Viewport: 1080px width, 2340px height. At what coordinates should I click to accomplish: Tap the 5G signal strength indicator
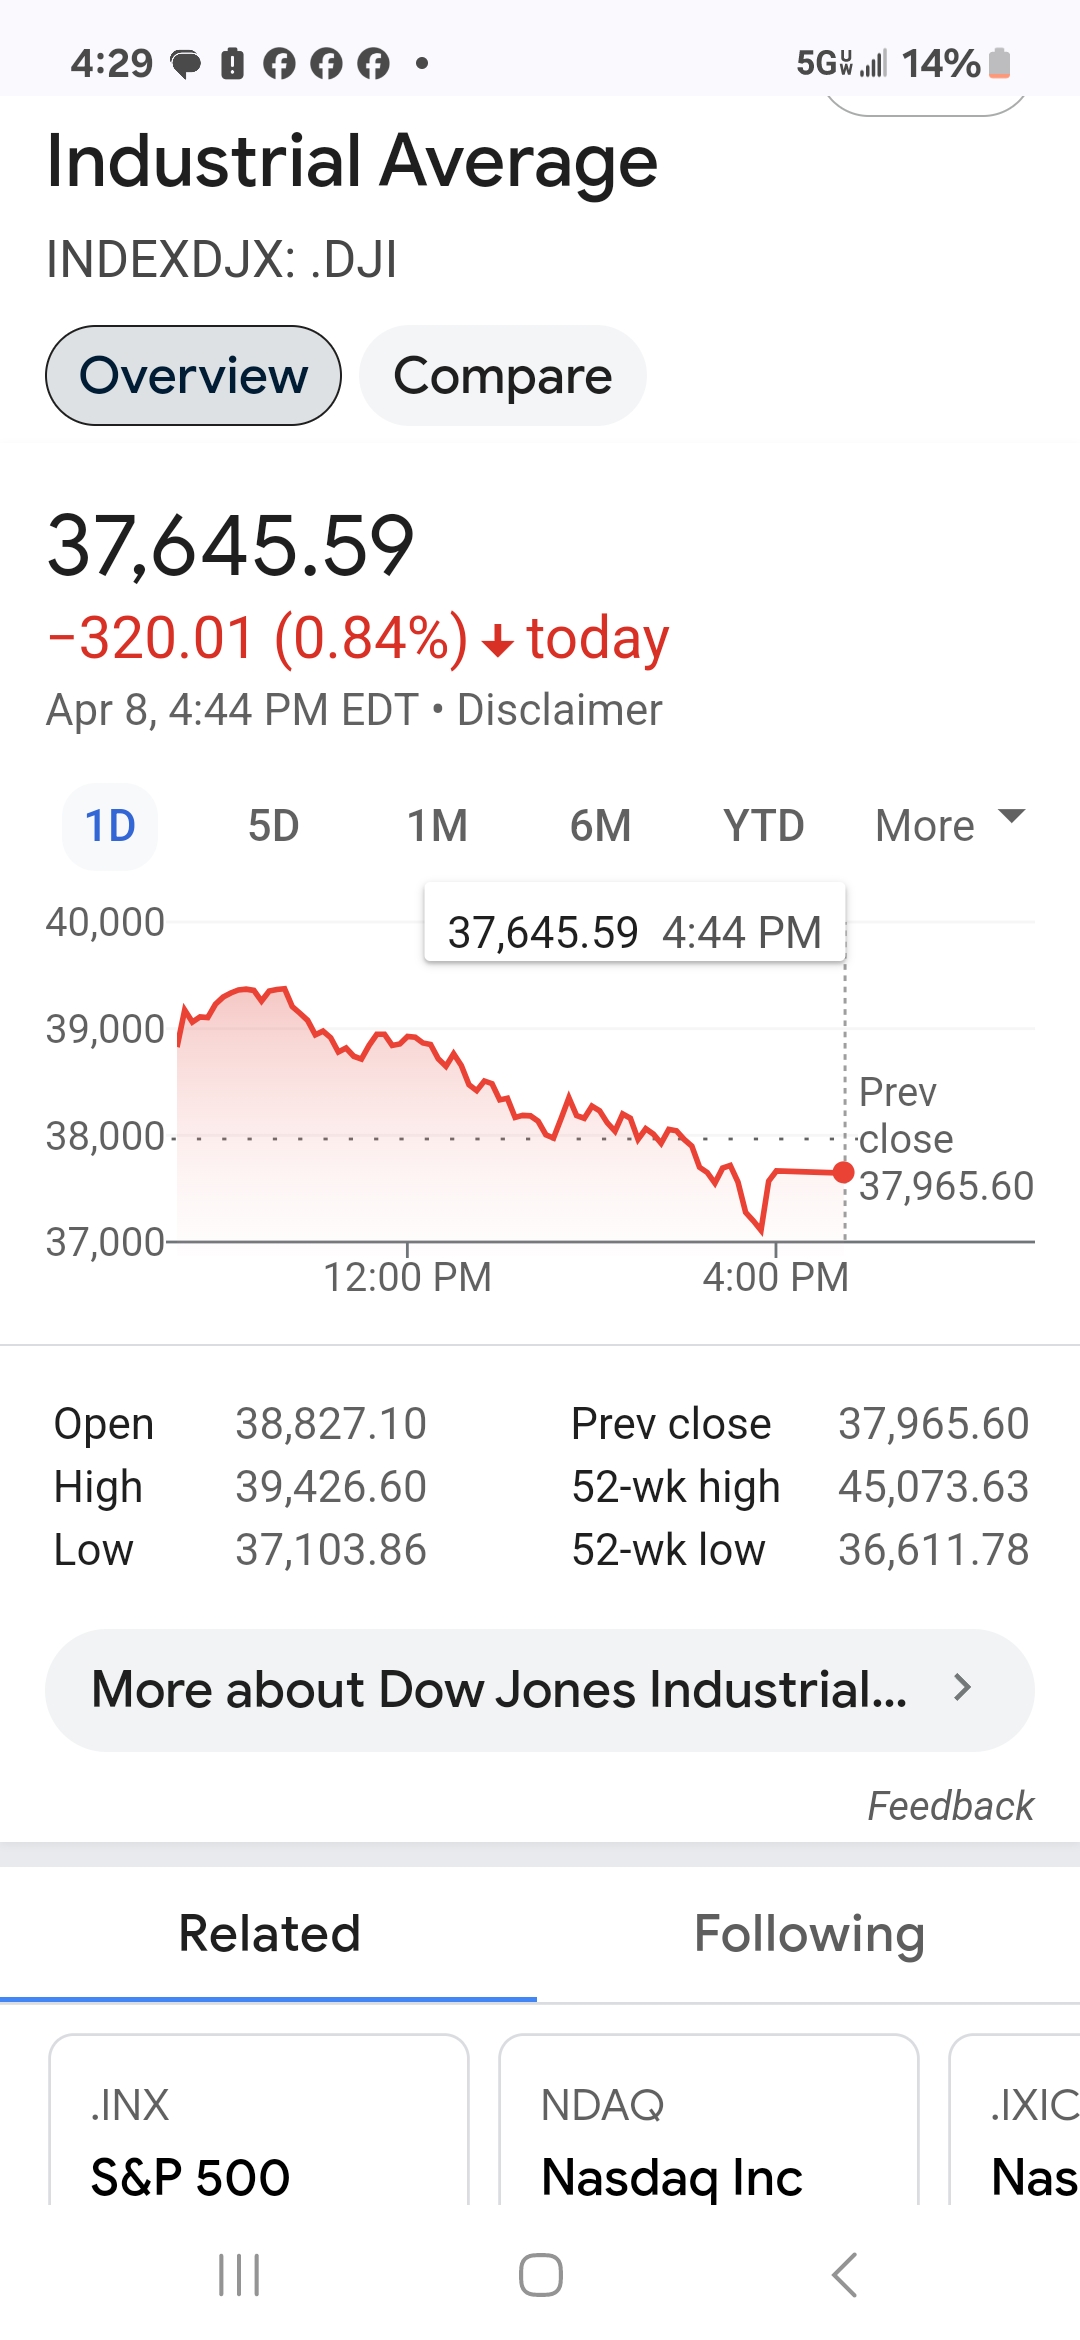pos(841,63)
